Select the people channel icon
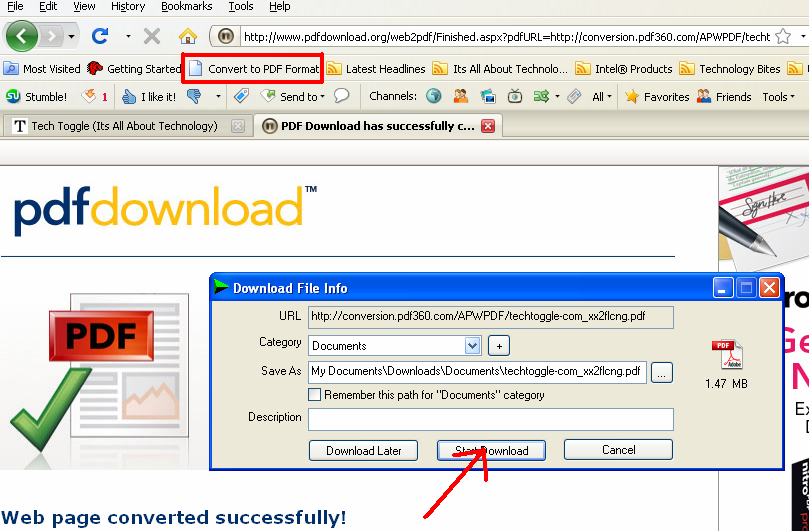Image resolution: width=809 pixels, height=531 pixels. tap(461, 96)
